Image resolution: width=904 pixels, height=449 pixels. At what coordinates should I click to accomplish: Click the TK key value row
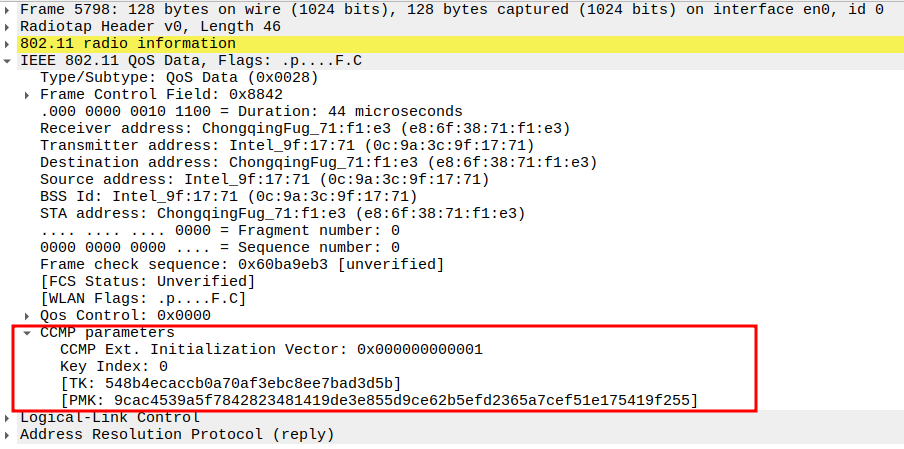230,384
